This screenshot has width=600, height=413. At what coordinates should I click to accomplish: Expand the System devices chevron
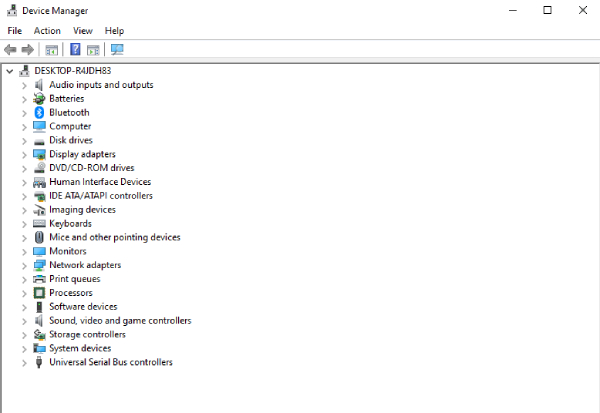24,349
